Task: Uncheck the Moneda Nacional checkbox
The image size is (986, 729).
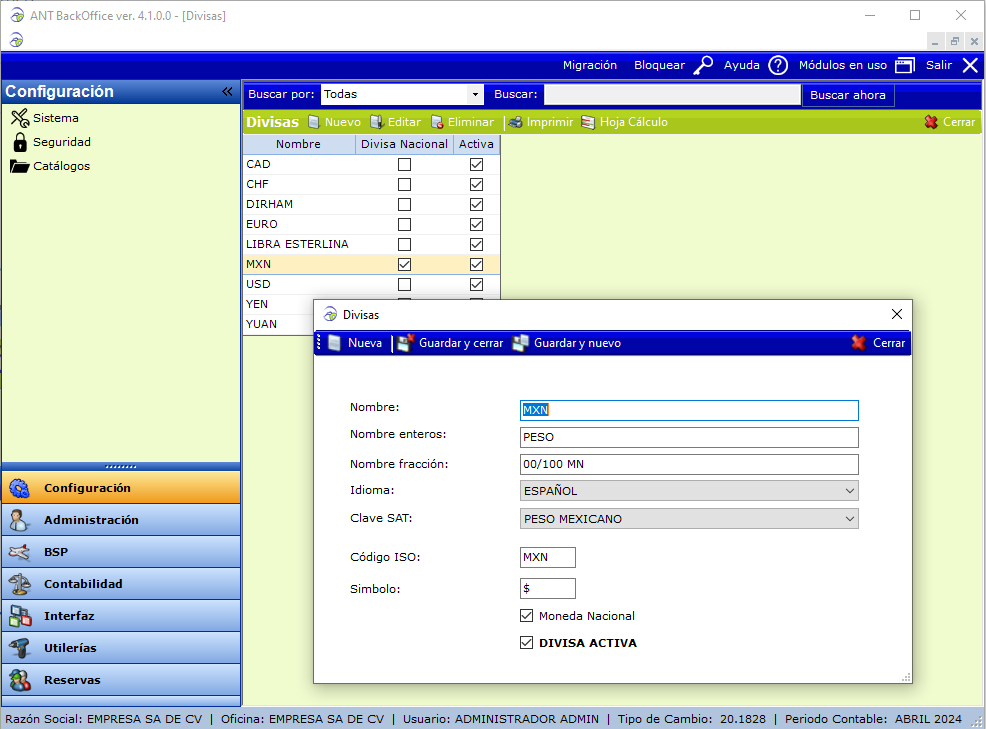Action: (527, 616)
